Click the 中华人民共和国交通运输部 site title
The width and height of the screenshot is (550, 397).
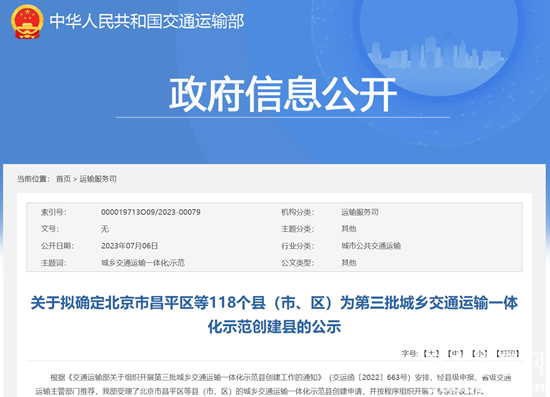point(147,21)
